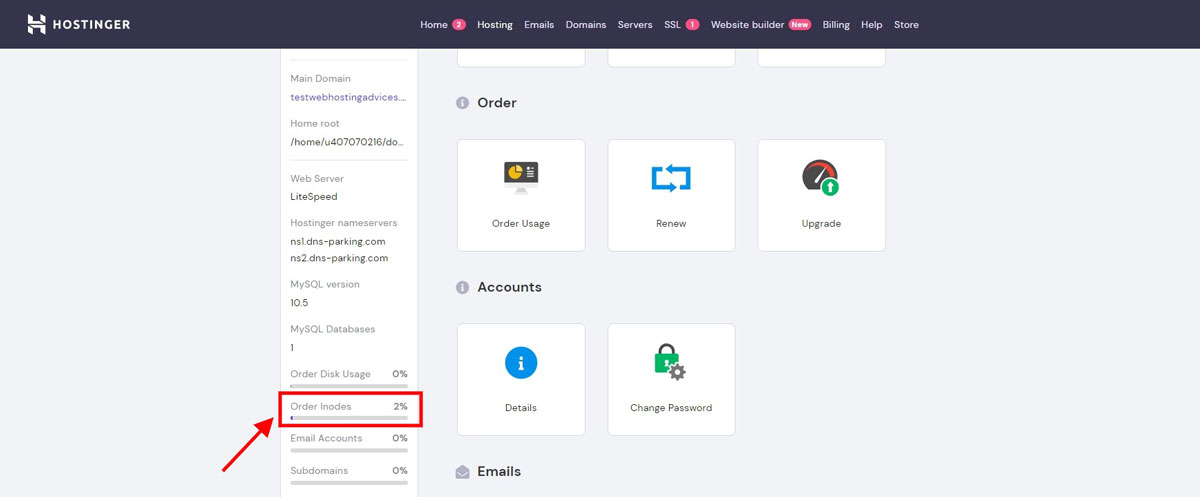Open the Order Usage monitor icon
This screenshot has width=1200, height=497.
pyautogui.click(x=521, y=177)
